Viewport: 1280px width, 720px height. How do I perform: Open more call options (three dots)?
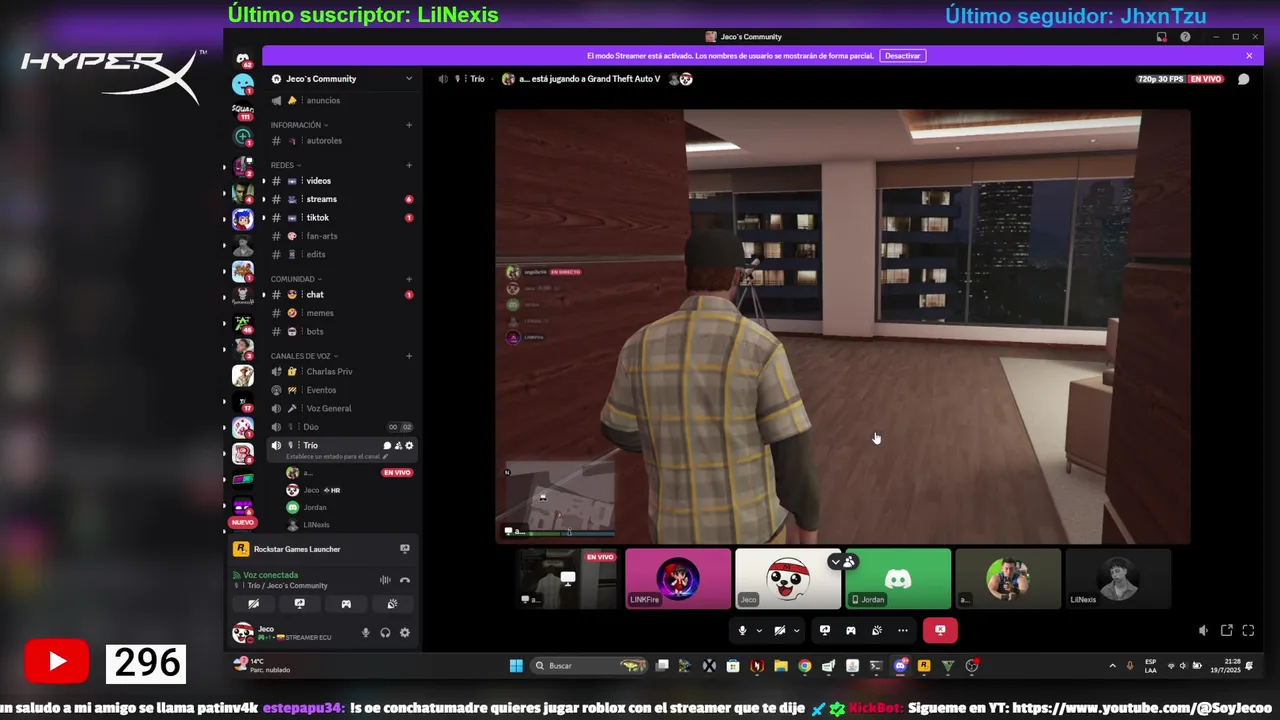pyautogui.click(x=903, y=630)
